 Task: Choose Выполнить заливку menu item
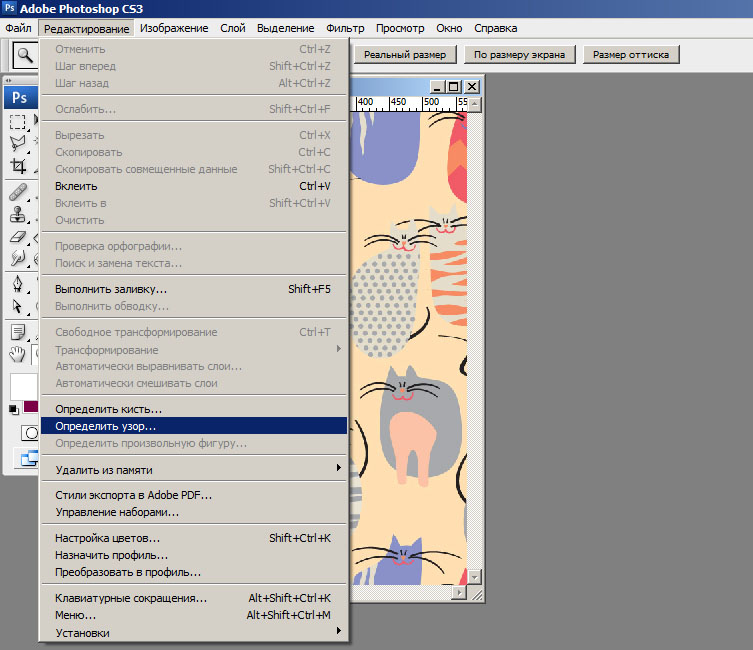[194, 289]
